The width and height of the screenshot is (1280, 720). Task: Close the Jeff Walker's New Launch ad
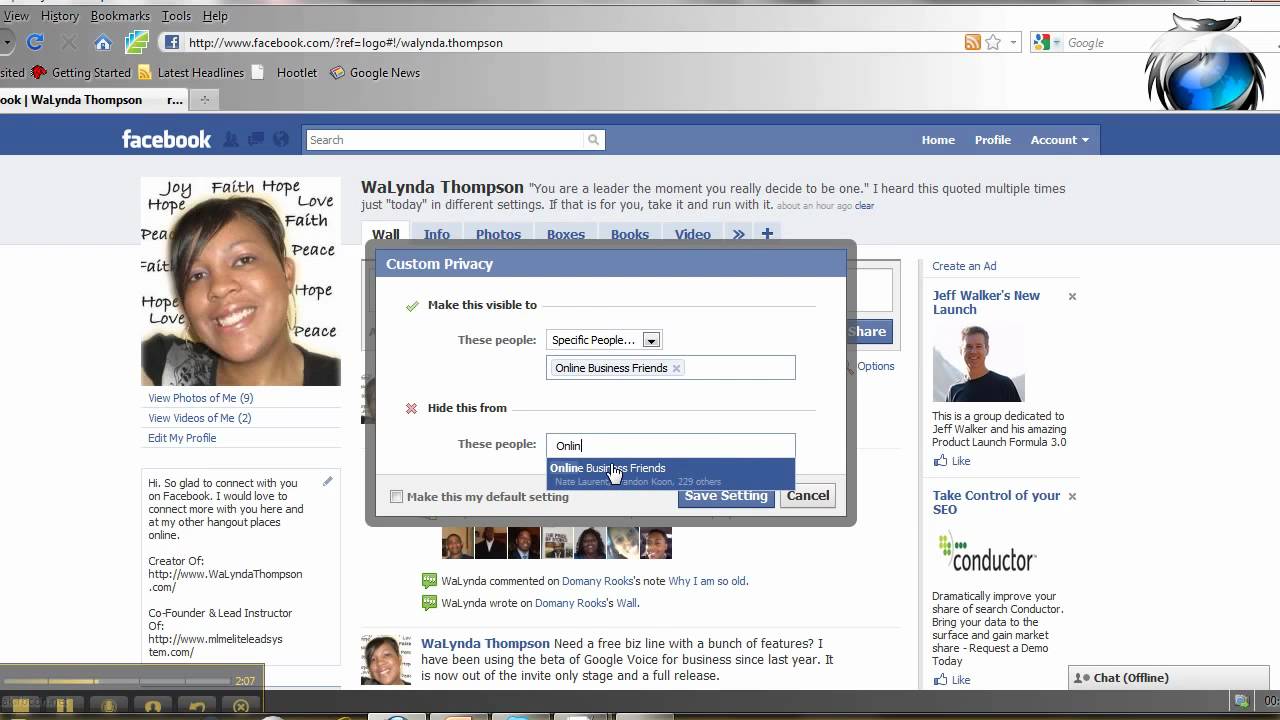point(1072,296)
